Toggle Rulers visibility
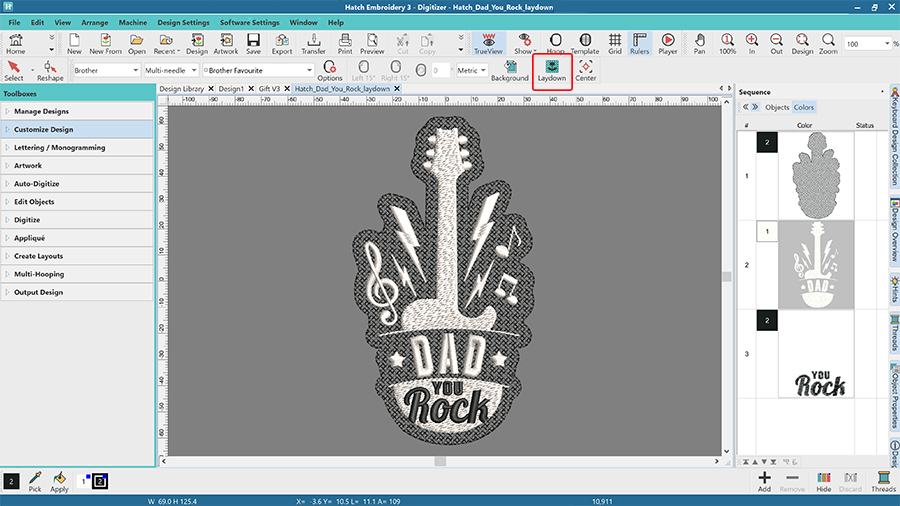 [x=639, y=43]
